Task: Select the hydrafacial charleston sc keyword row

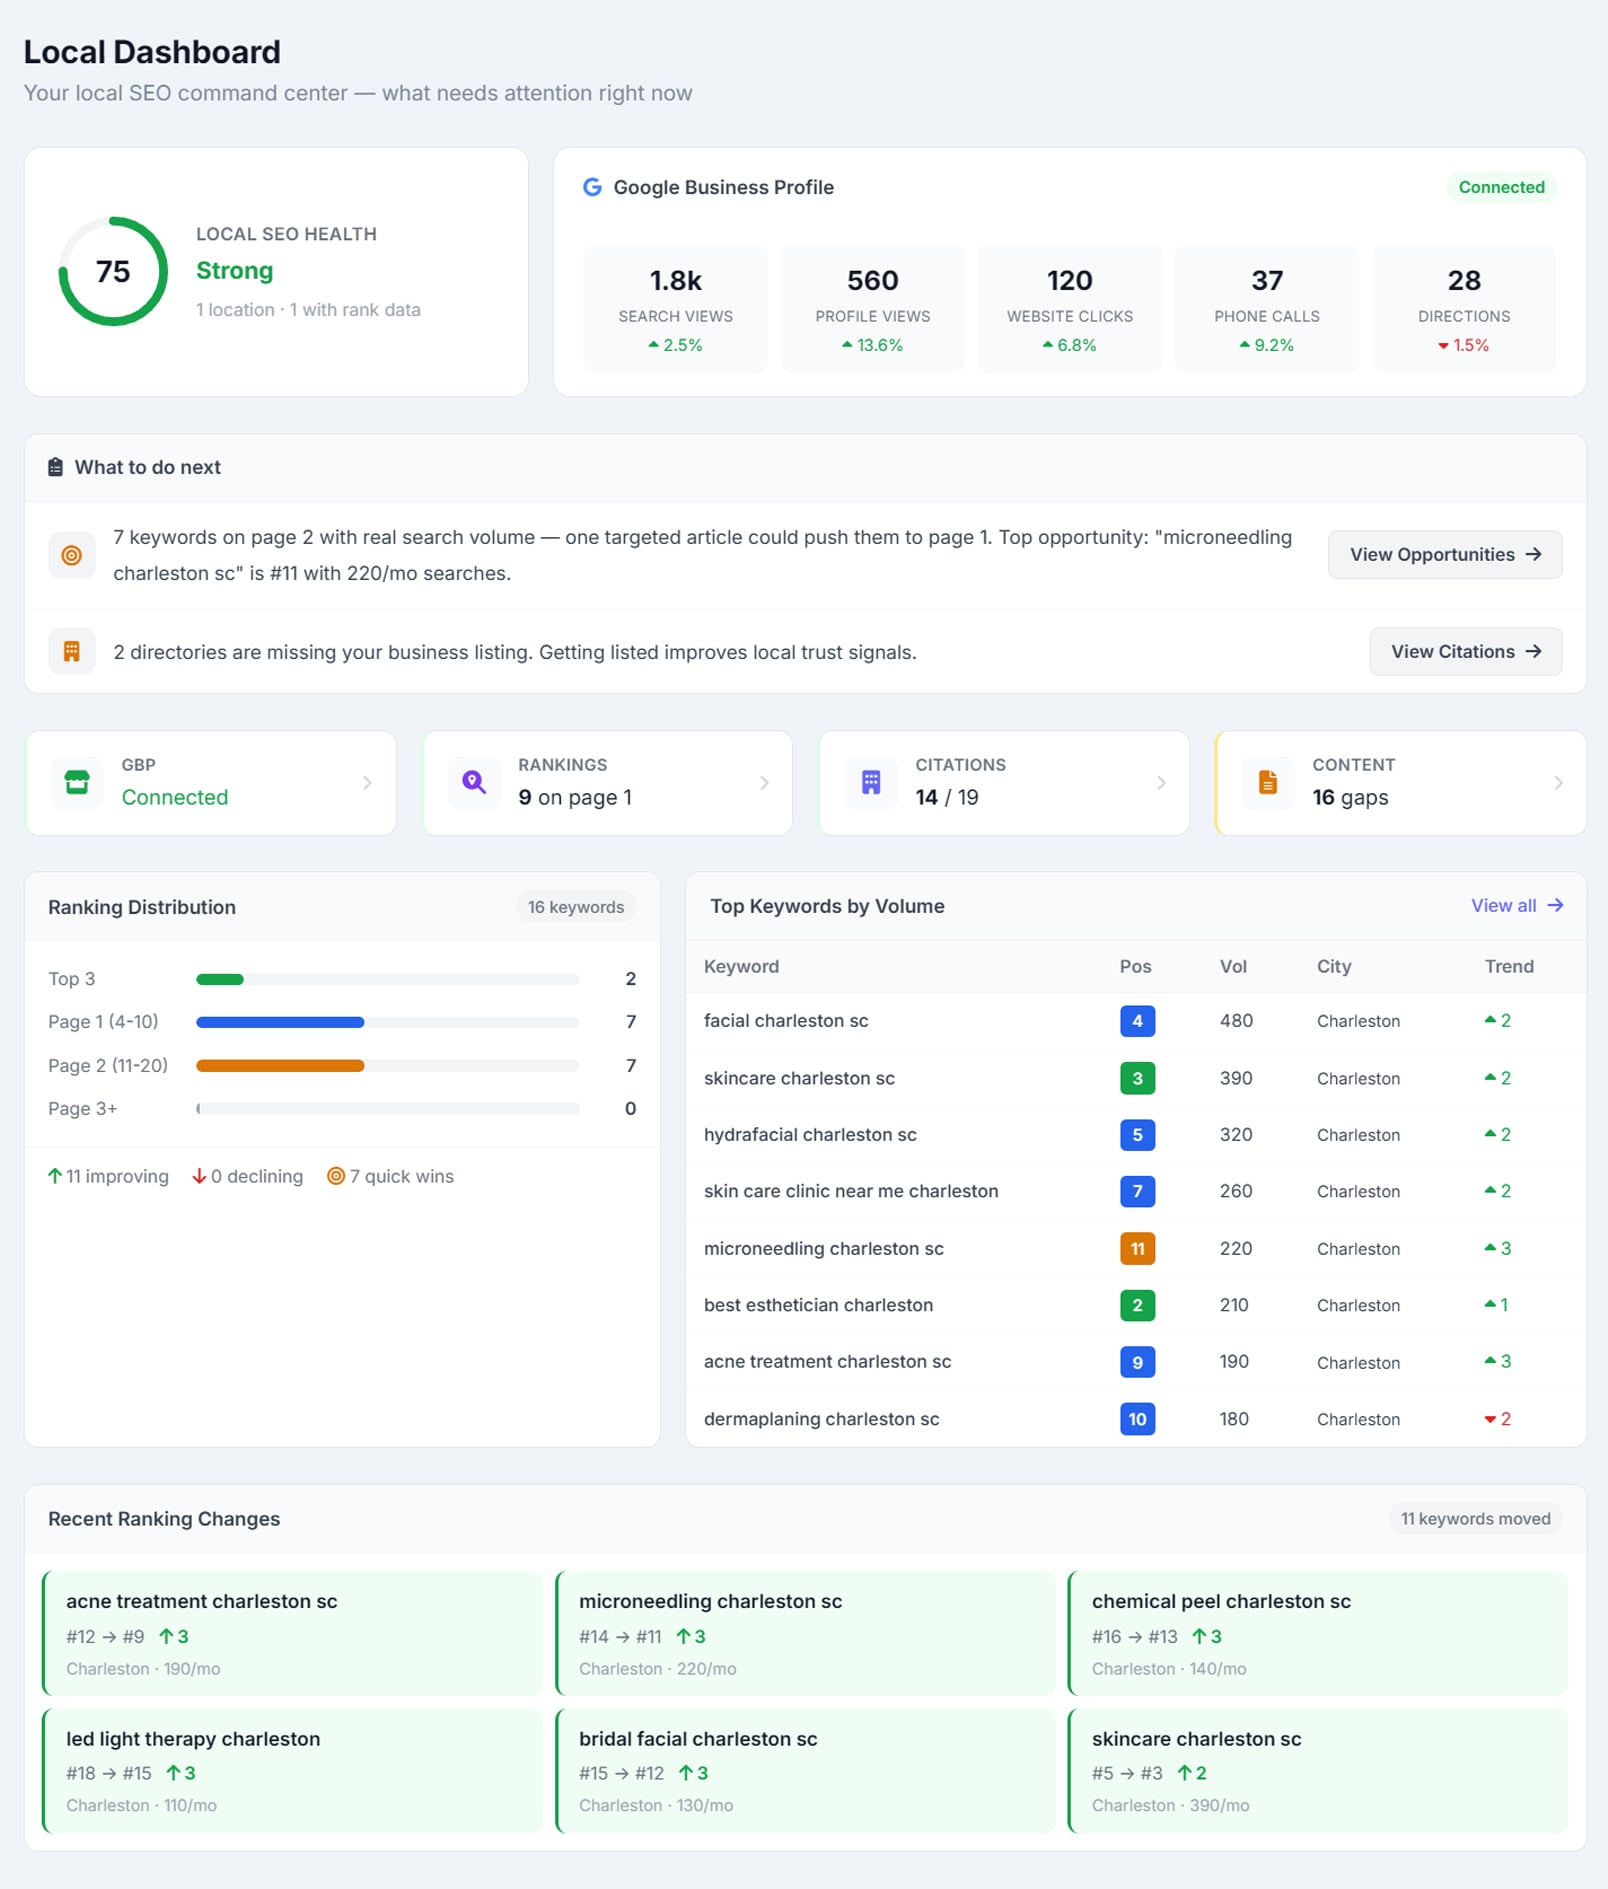Action: [1136, 1135]
